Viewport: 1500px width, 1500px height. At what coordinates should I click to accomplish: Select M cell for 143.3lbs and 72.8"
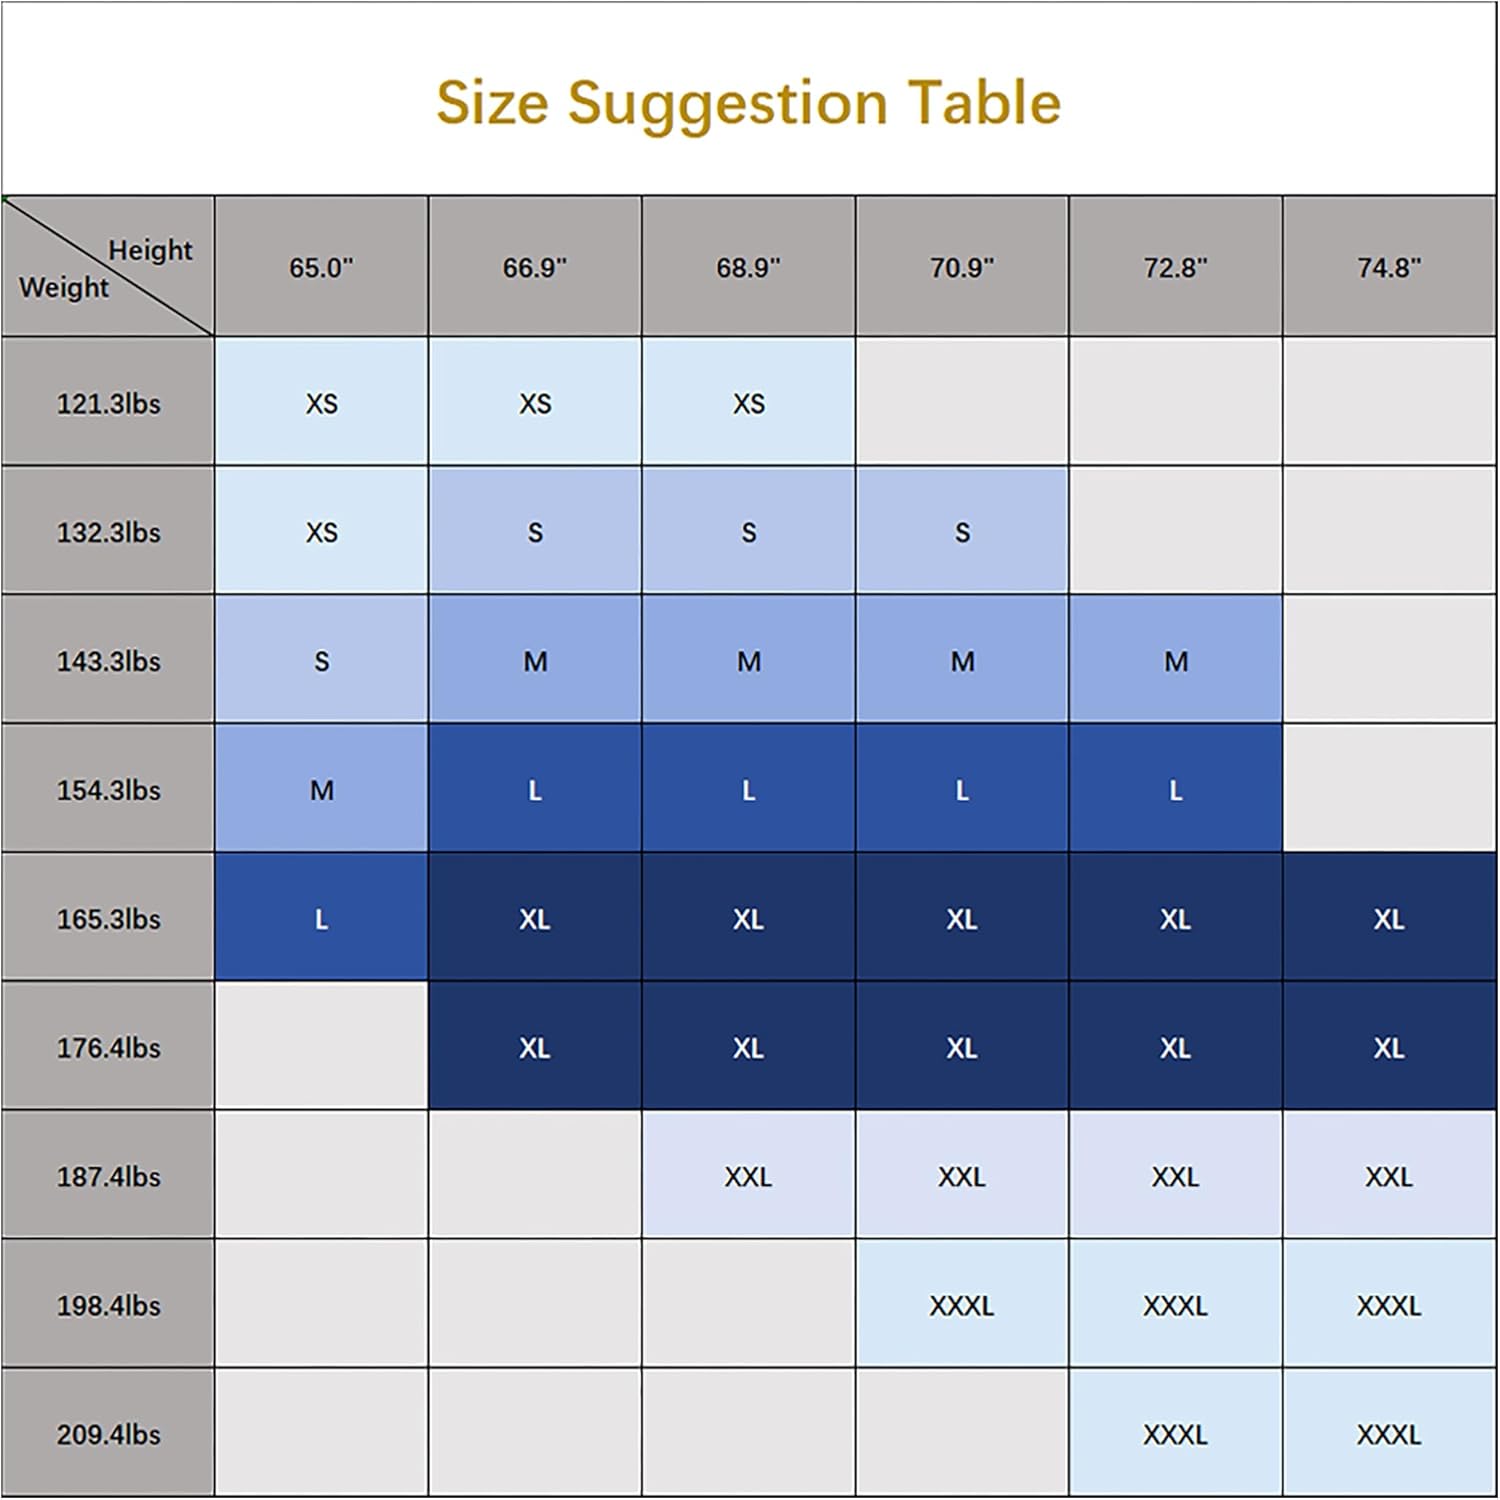[x=1176, y=661]
